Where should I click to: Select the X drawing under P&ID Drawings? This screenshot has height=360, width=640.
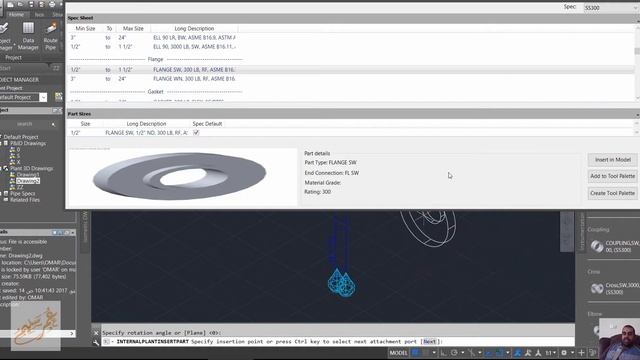pos(18,162)
